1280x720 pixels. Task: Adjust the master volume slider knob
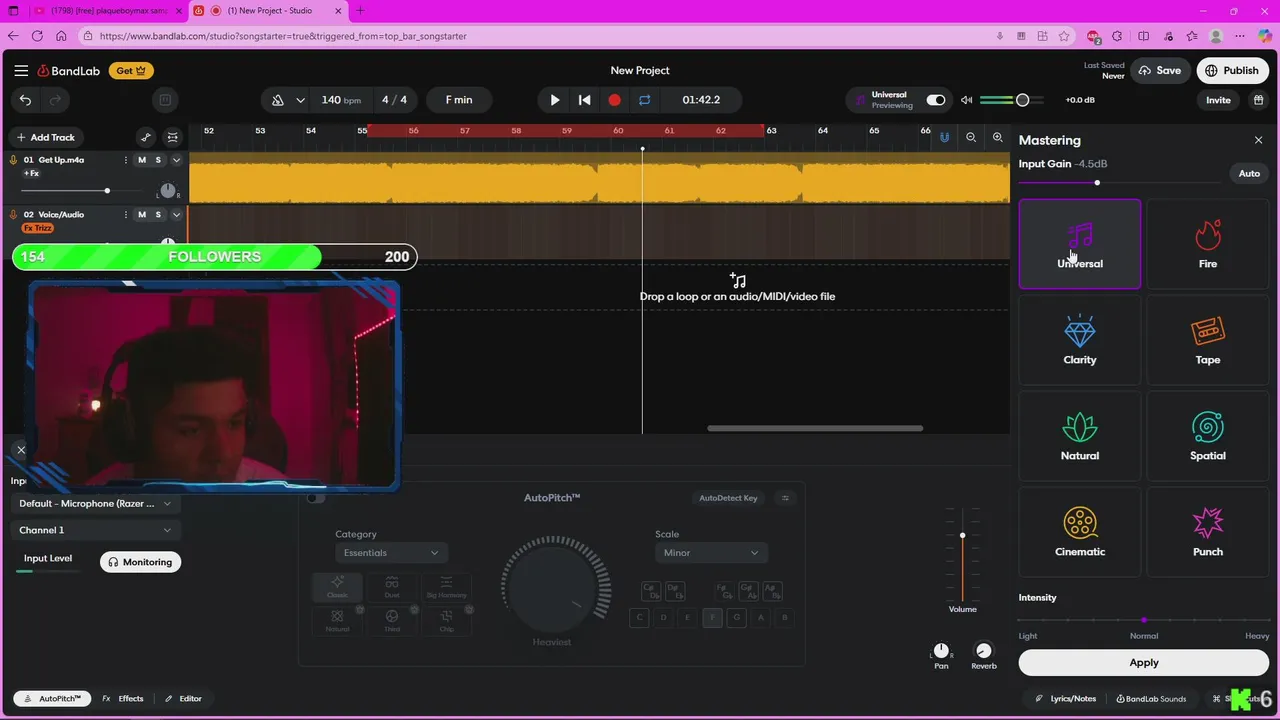[x=1022, y=100]
